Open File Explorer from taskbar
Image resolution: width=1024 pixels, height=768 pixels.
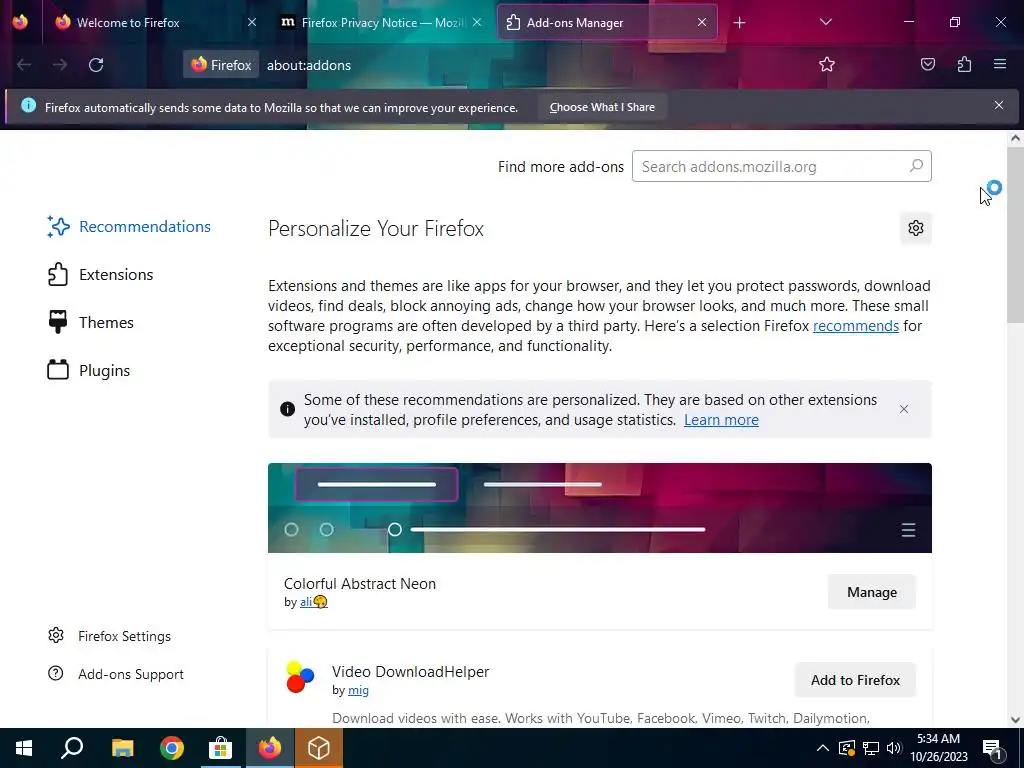tap(122, 748)
